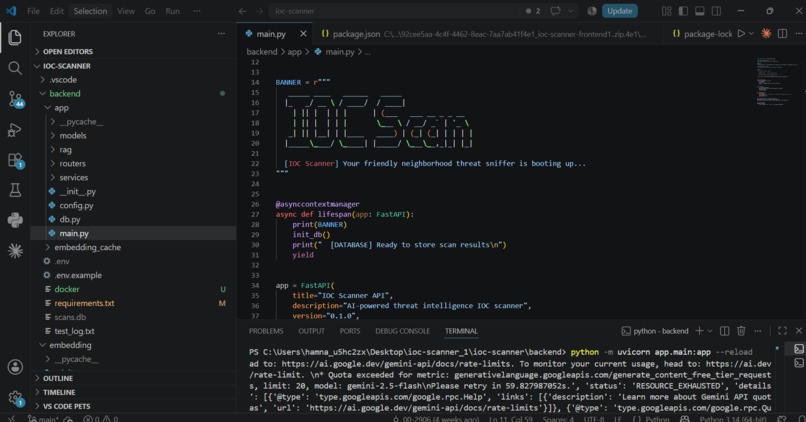Screen dimensions: 806x422
Task: Switch to the Output panel tab
Action: point(312,331)
